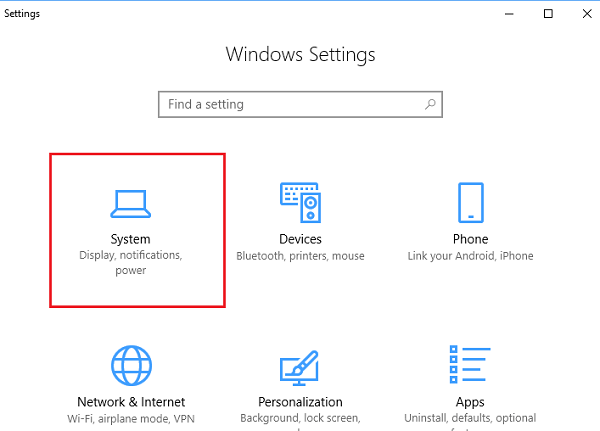This screenshot has height=431, width=600.
Task: Open the Phone icon
Action: pyautogui.click(x=470, y=202)
